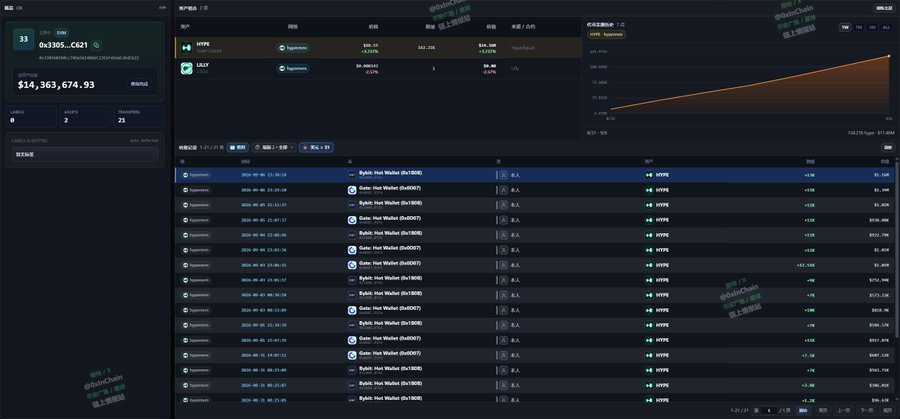Viewport: 900px width, 419px height.
Task: Click the hyperevm network badge in LILLY row
Action: pyautogui.click(x=293, y=68)
